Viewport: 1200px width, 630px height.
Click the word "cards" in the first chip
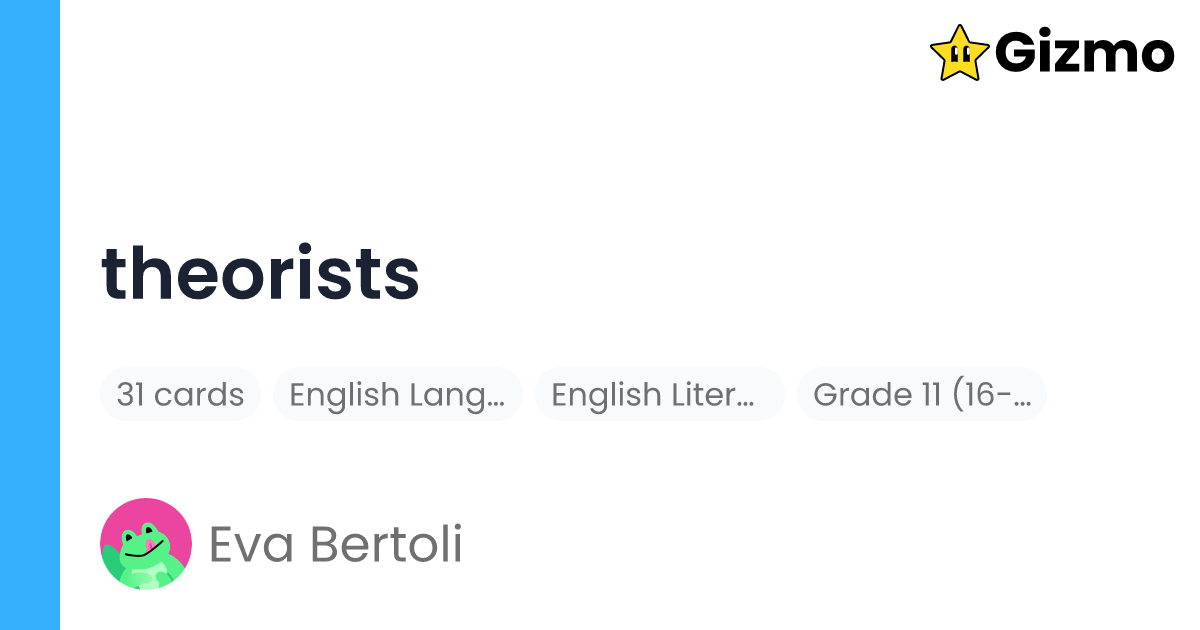199,394
